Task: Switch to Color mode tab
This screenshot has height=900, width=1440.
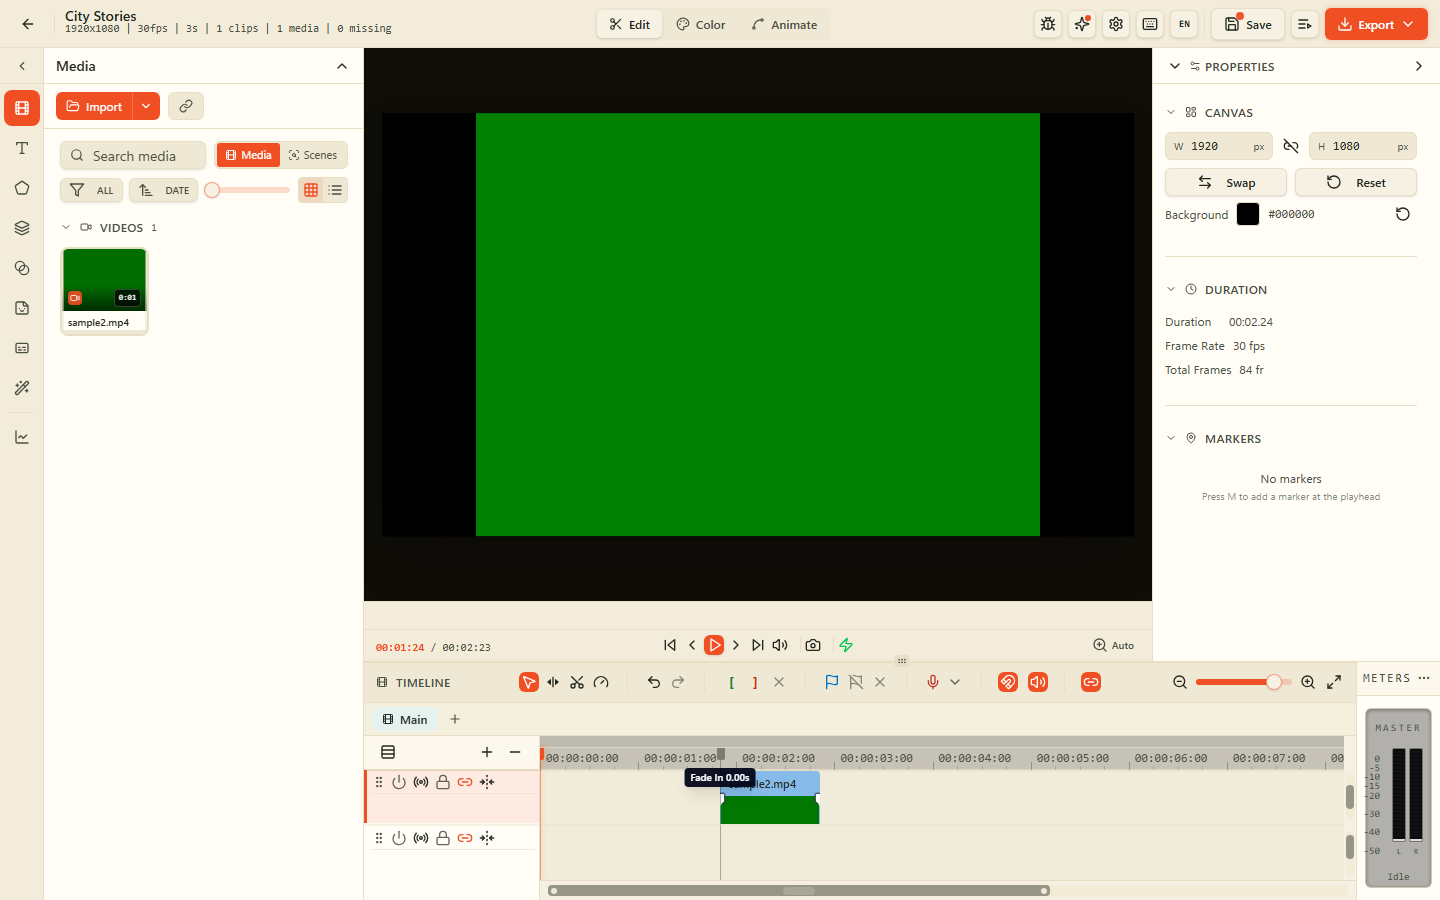Action: [x=701, y=24]
